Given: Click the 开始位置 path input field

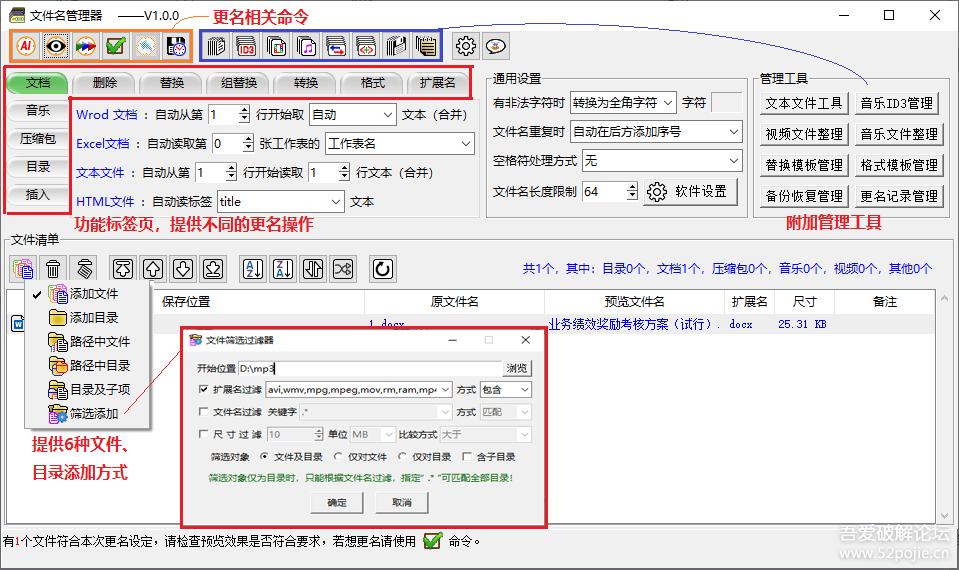Looking at the screenshot, I should [370, 368].
